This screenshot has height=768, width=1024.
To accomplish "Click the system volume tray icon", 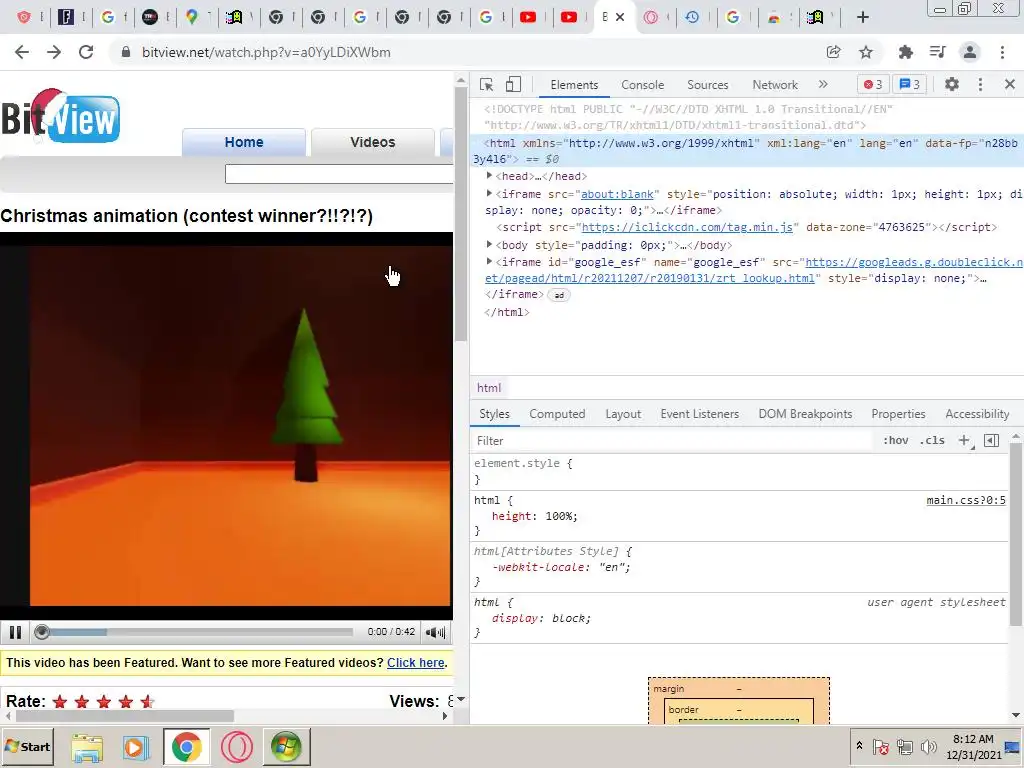I will coord(929,746).
